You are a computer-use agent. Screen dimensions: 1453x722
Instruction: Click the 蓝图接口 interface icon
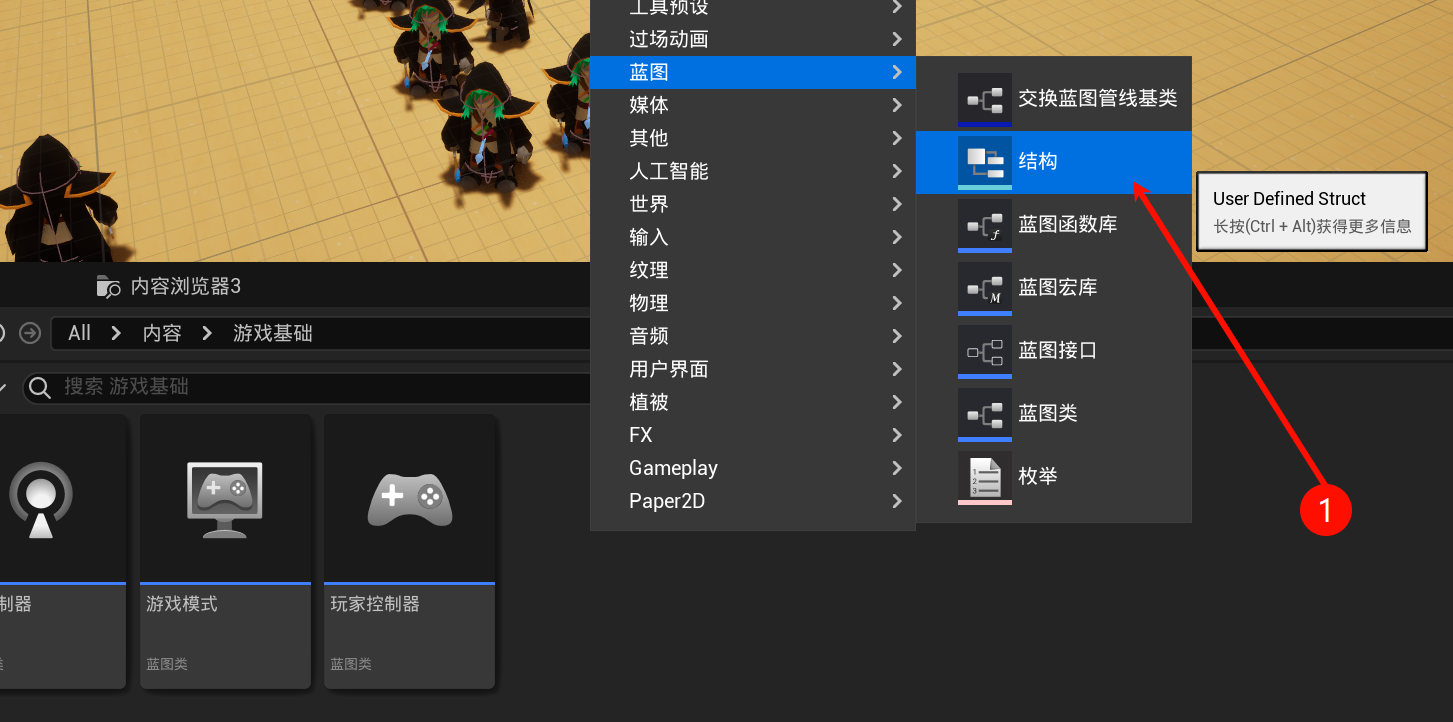[x=984, y=351]
